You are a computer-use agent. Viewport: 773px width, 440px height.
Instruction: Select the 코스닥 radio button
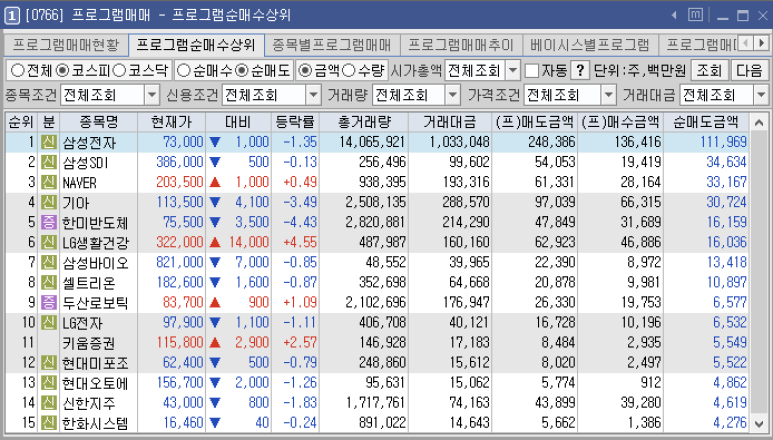pos(119,70)
